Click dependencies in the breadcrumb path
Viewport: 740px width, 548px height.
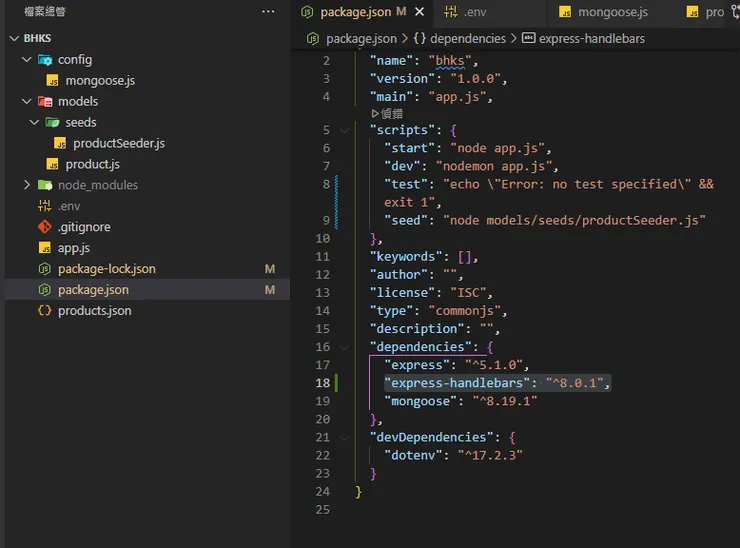click(468, 38)
